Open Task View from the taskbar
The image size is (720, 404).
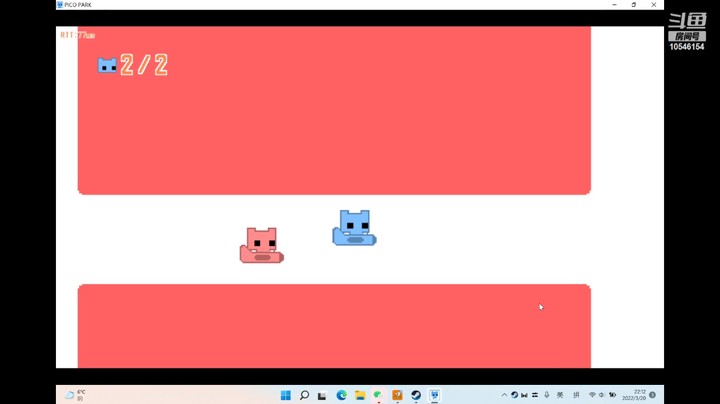pos(322,395)
